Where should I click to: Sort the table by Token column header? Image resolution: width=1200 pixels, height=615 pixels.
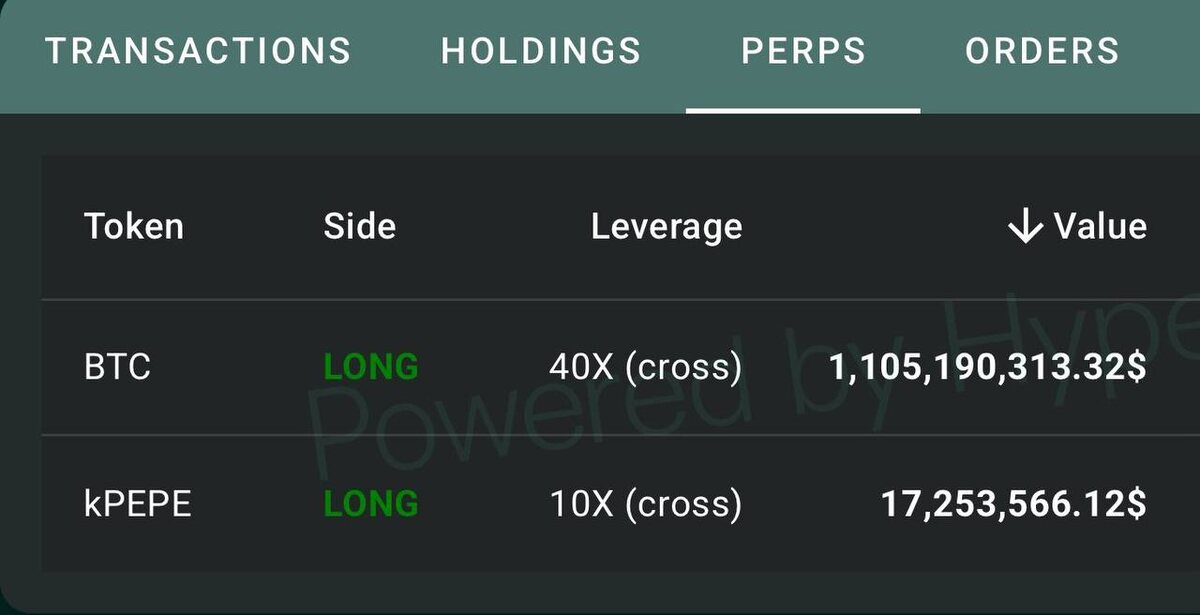pyautogui.click(x=134, y=227)
